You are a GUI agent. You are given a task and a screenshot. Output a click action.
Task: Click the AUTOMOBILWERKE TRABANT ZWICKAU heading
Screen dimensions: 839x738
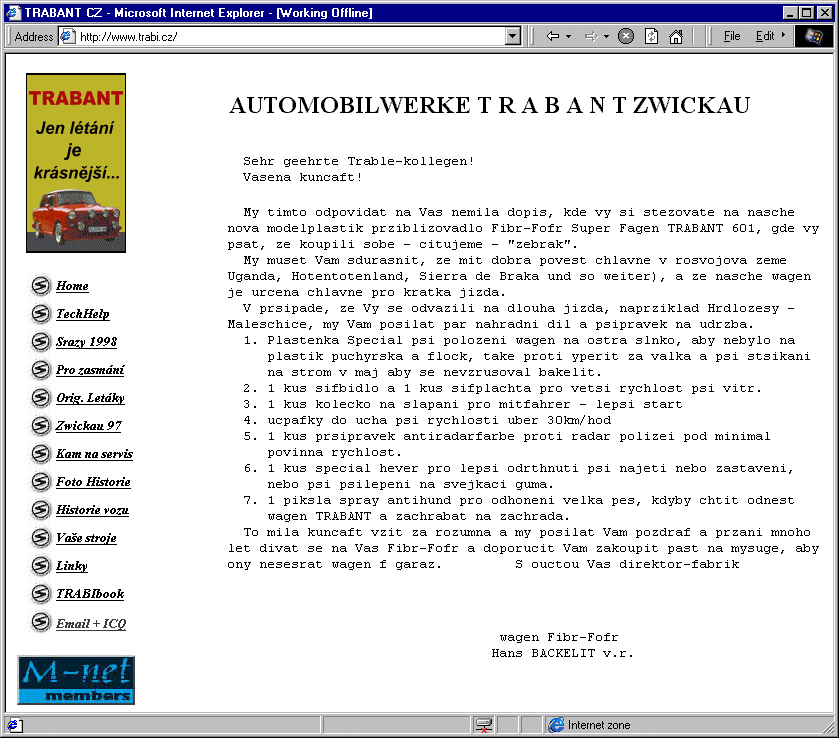coord(490,105)
